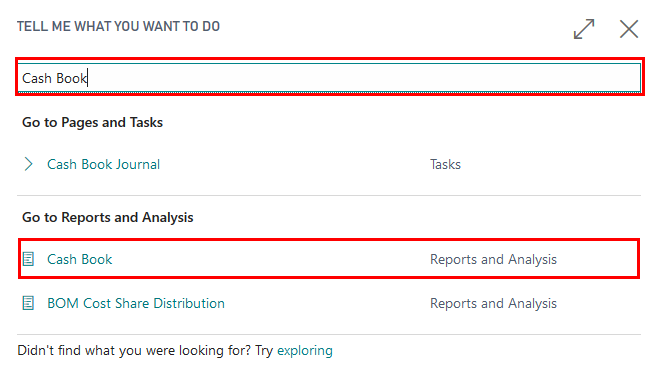The height and width of the screenshot is (366, 659).
Task: Close the Tell Me dialog
Action: [629, 29]
